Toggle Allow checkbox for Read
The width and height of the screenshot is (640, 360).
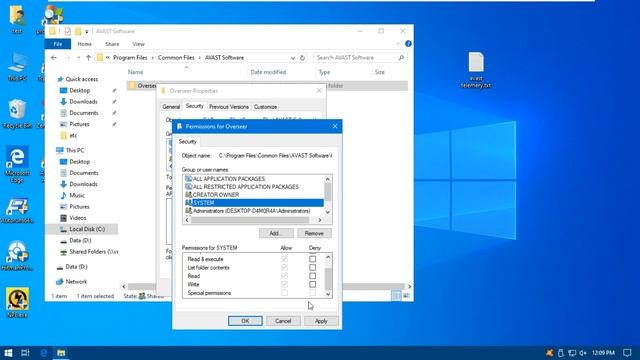pyautogui.click(x=284, y=276)
